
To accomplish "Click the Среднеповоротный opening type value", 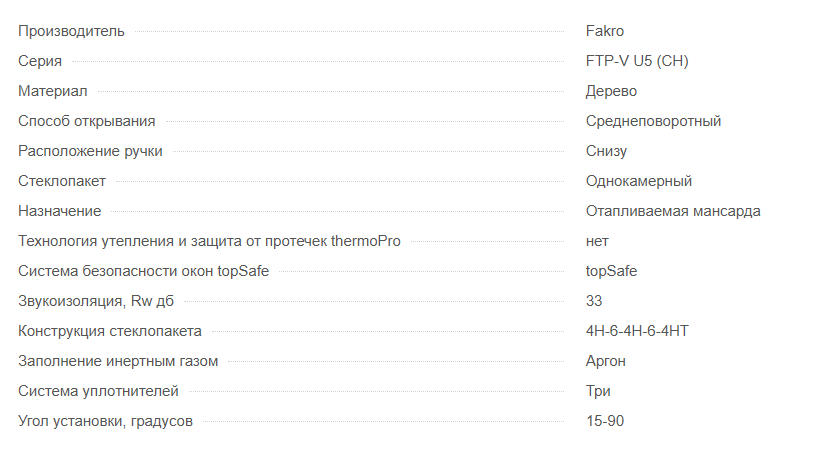I will coord(653,121).
